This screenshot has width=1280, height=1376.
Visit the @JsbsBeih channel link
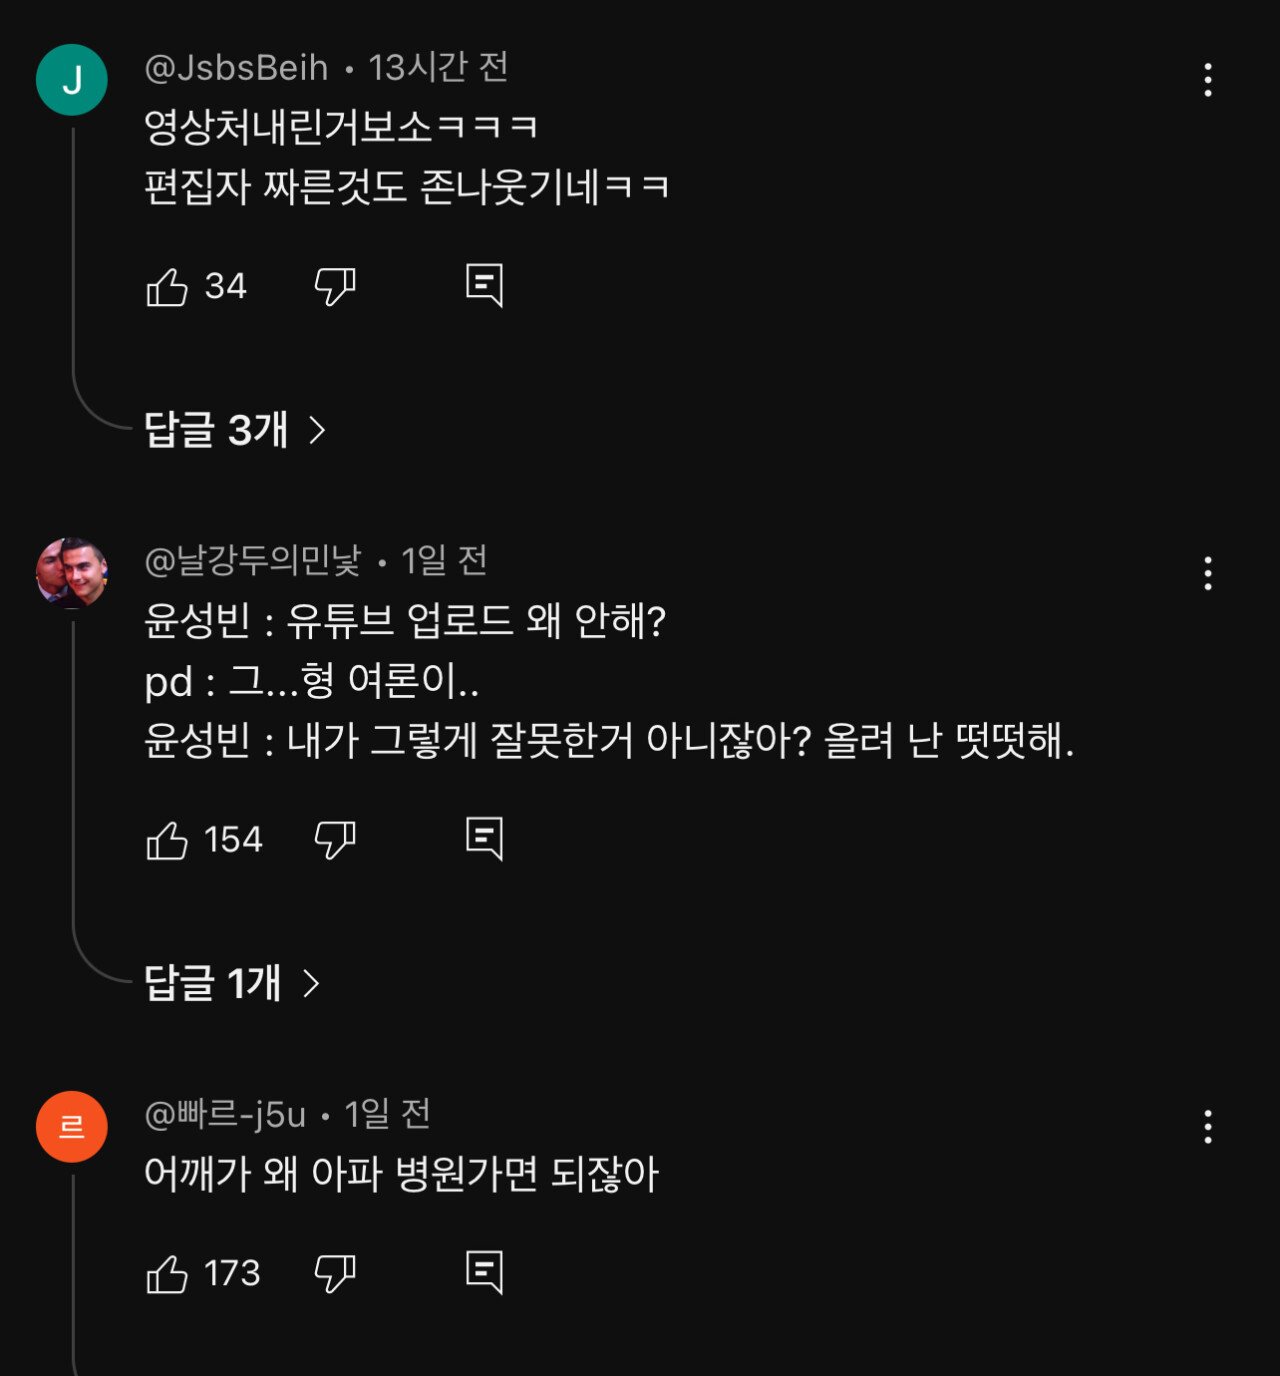point(237,68)
